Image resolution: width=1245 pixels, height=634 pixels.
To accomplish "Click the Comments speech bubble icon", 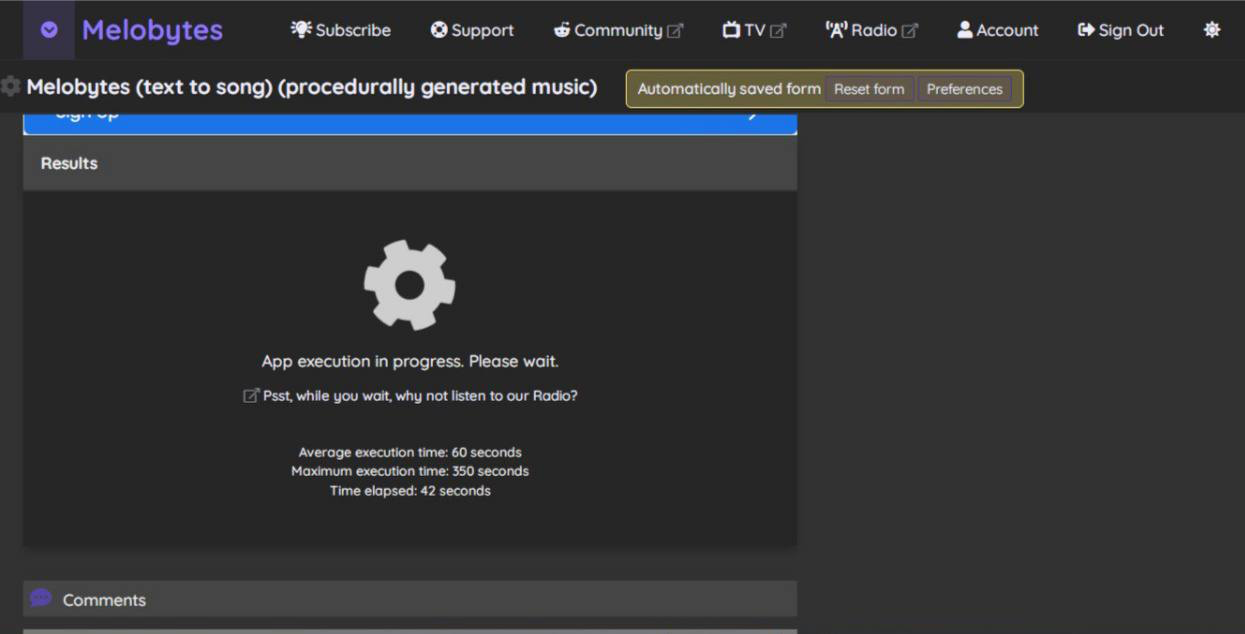I will [41, 598].
